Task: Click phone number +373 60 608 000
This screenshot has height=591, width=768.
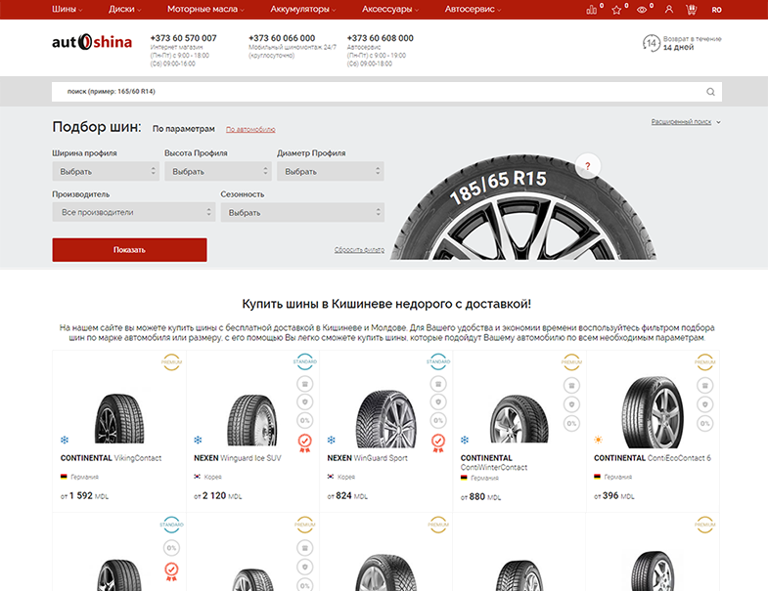Action: [x=380, y=38]
